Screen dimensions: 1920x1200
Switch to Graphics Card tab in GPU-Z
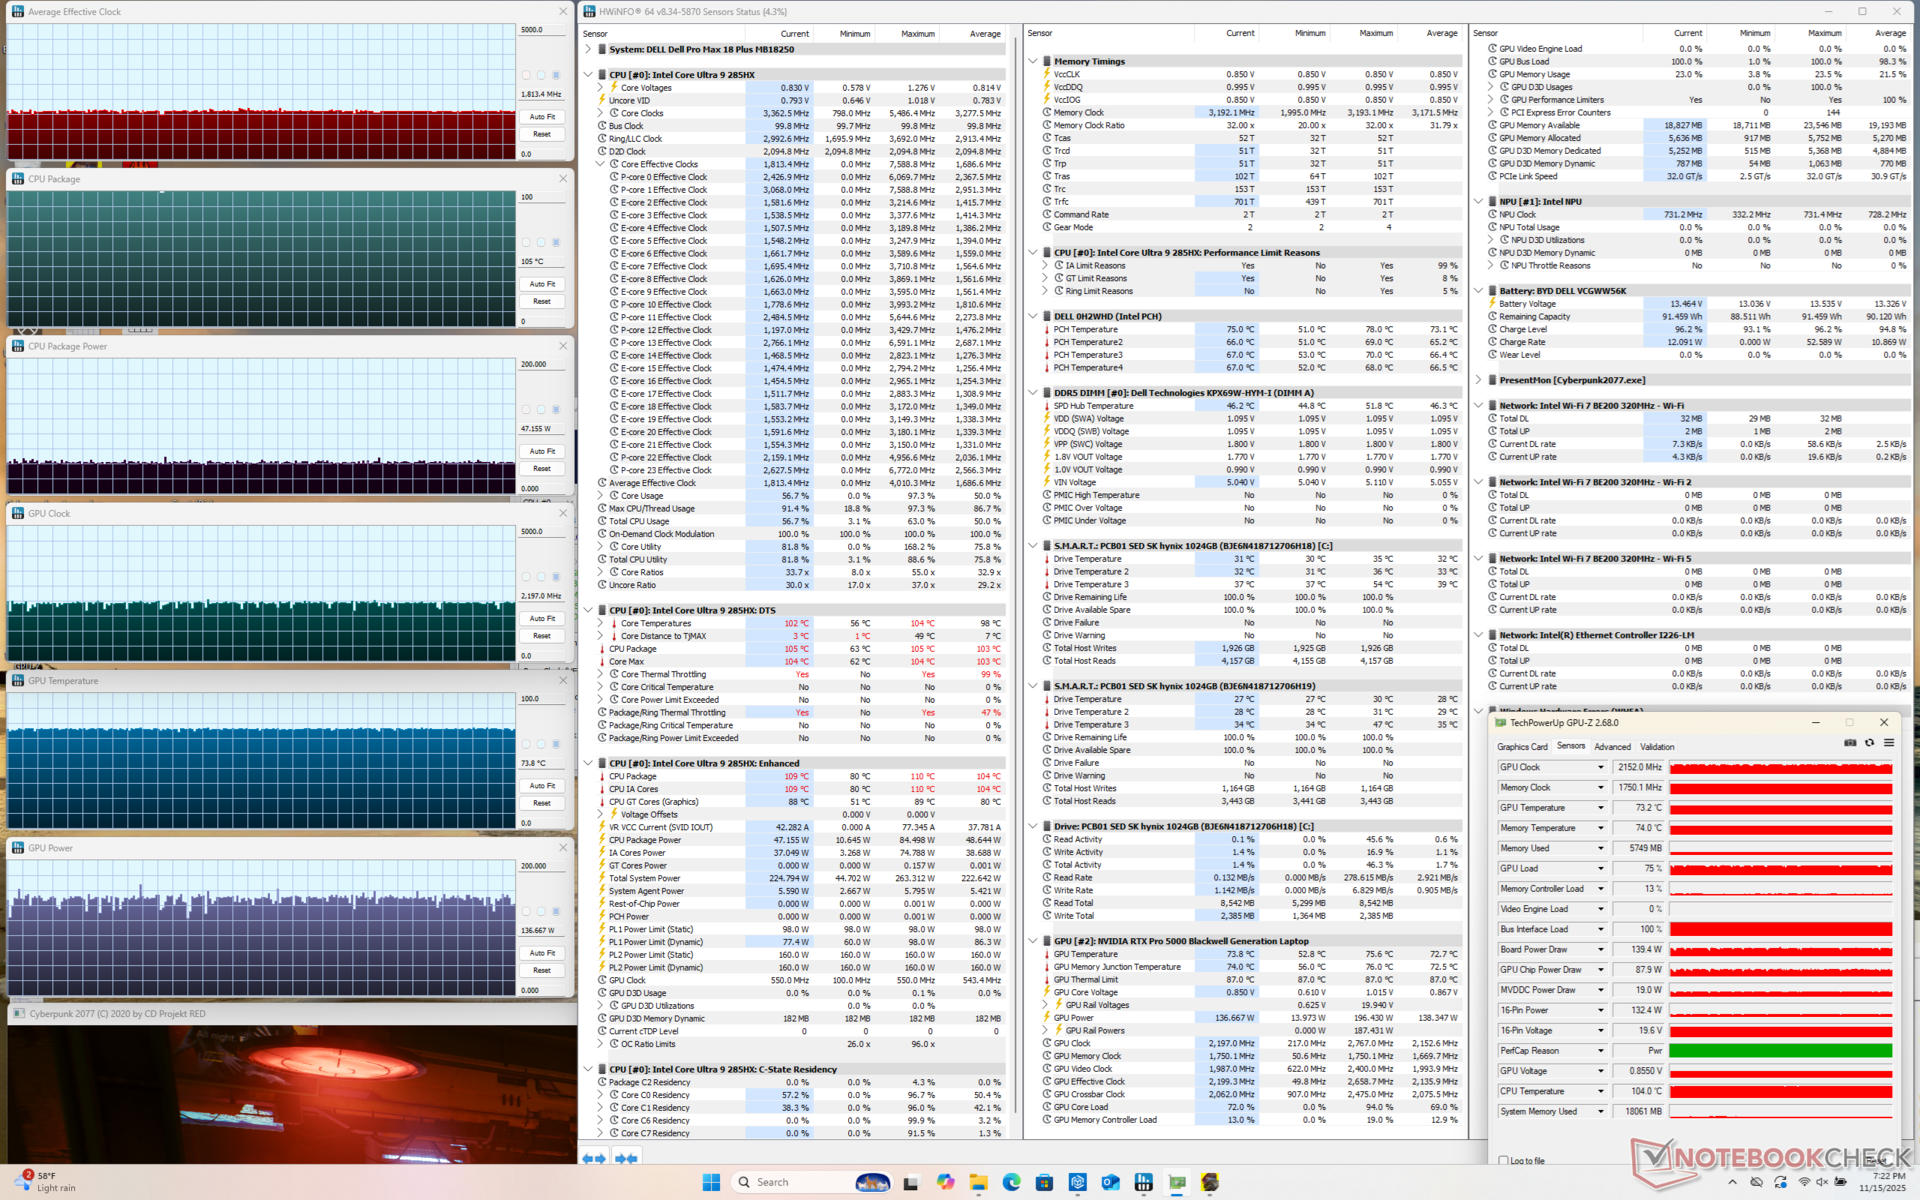point(1521,746)
